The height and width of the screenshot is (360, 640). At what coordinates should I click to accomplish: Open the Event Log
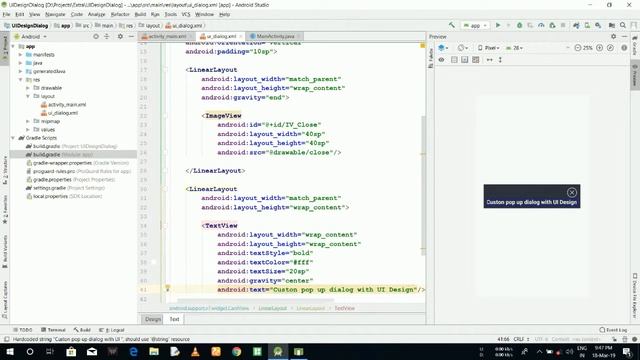pos(613,330)
